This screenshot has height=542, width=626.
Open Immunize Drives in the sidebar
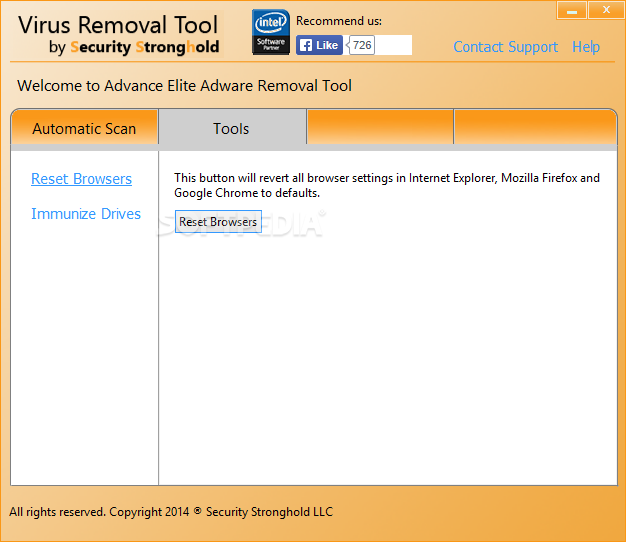[x=86, y=214]
